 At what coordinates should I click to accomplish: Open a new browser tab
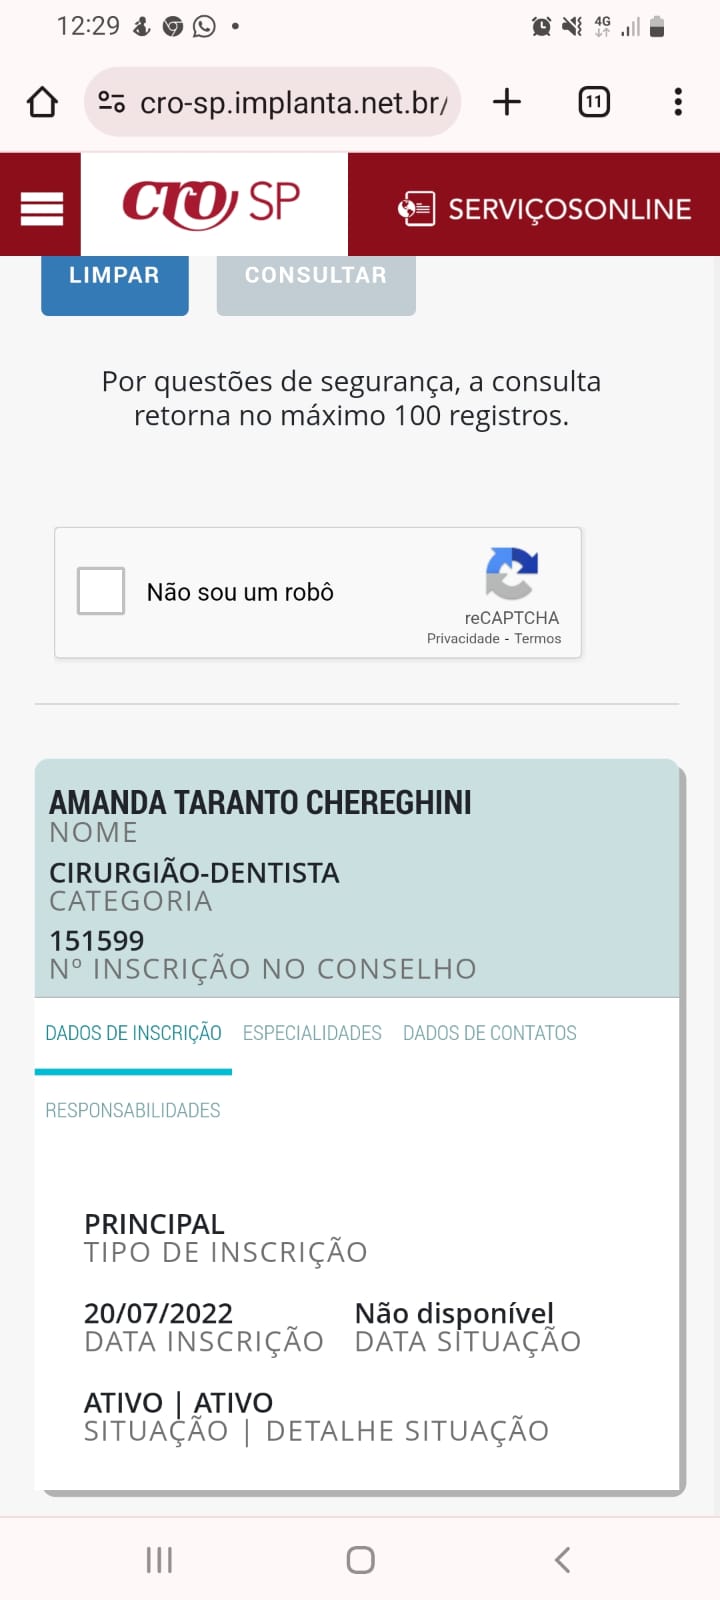click(x=507, y=102)
